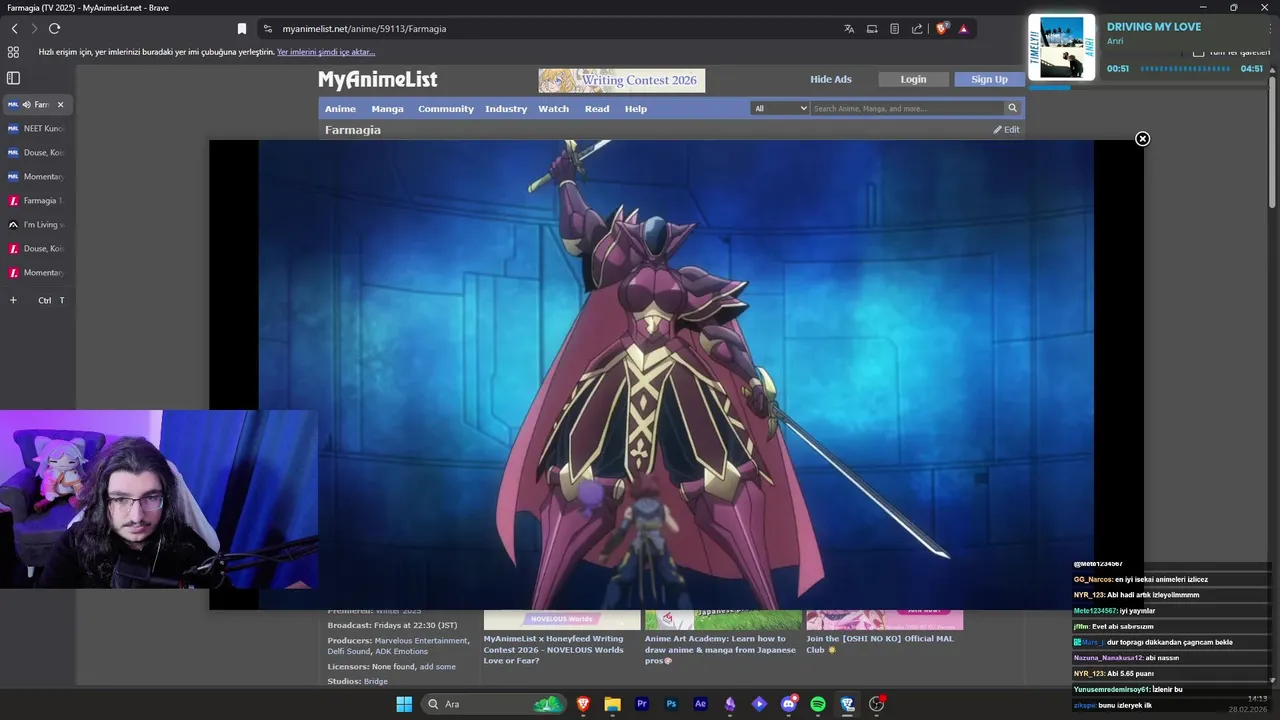Seek within the Driving My Love progress bar

point(1185,69)
